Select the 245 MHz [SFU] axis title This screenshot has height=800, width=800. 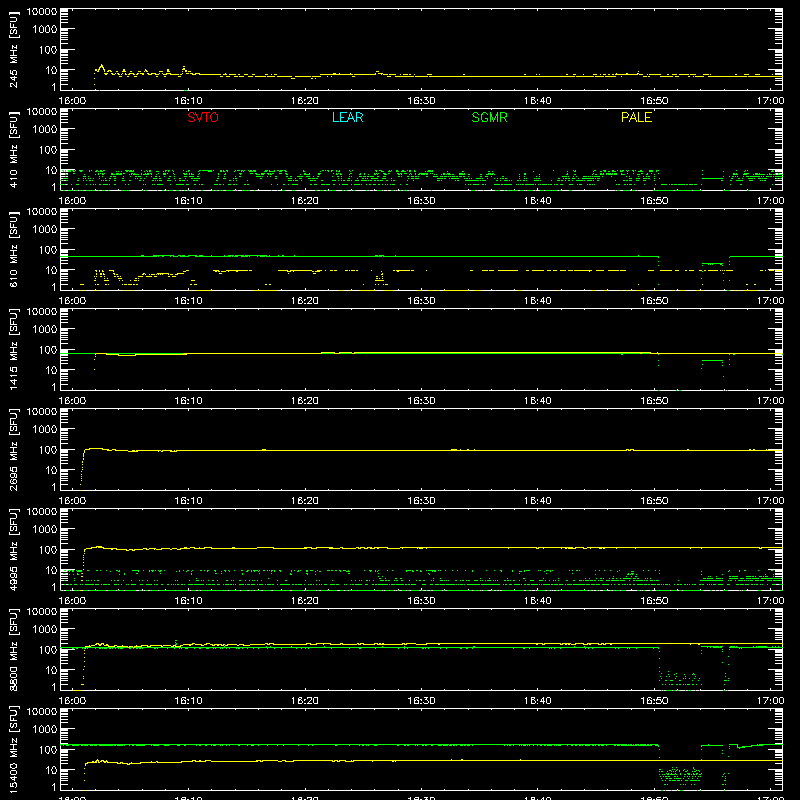14,49
